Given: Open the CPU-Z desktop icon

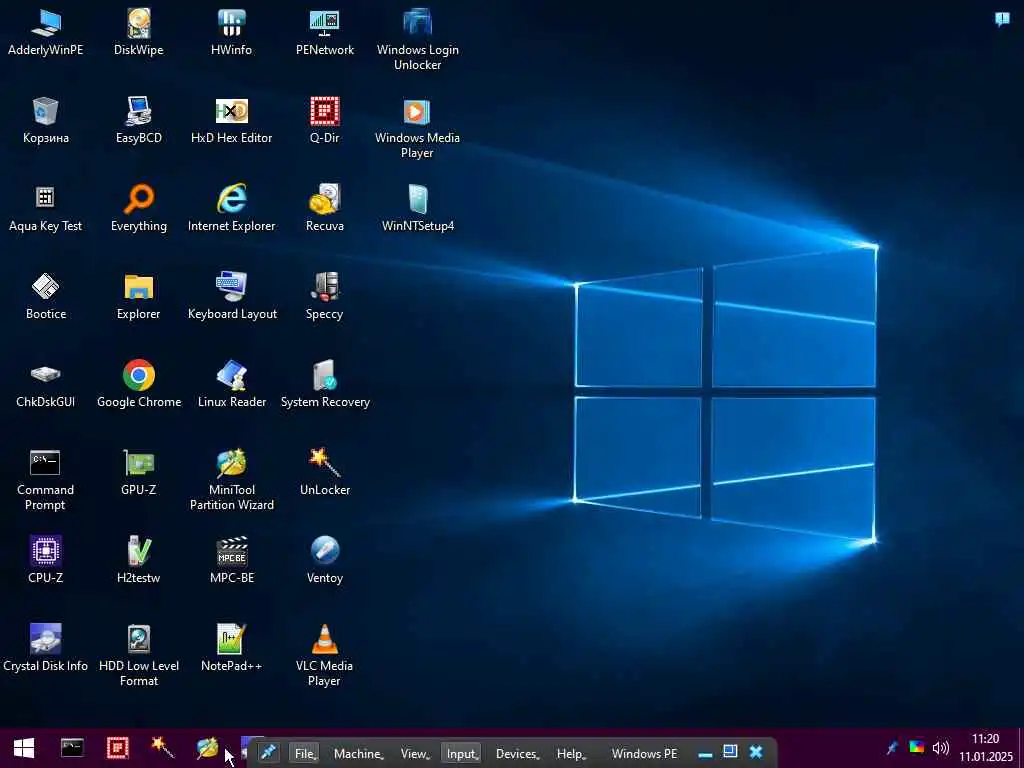Looking at the screenshot, I should pos(45,561).
